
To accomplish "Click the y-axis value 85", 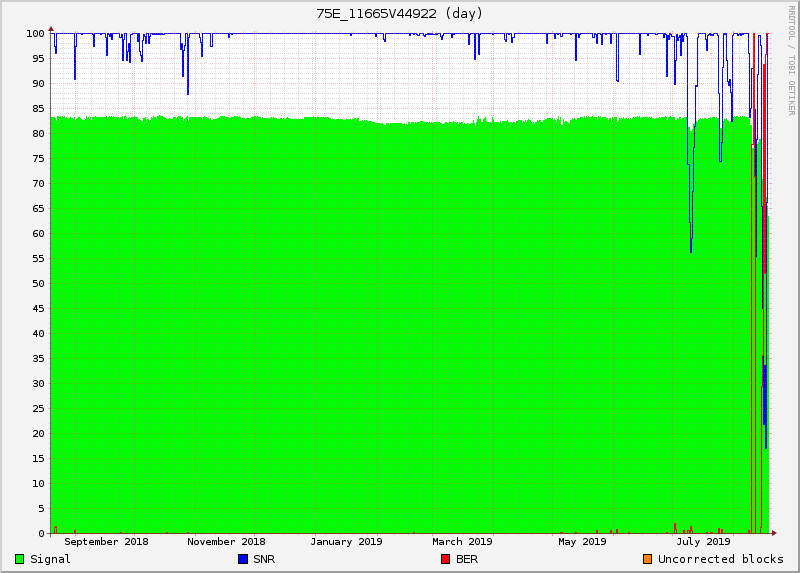I will (x=38, y=109).
